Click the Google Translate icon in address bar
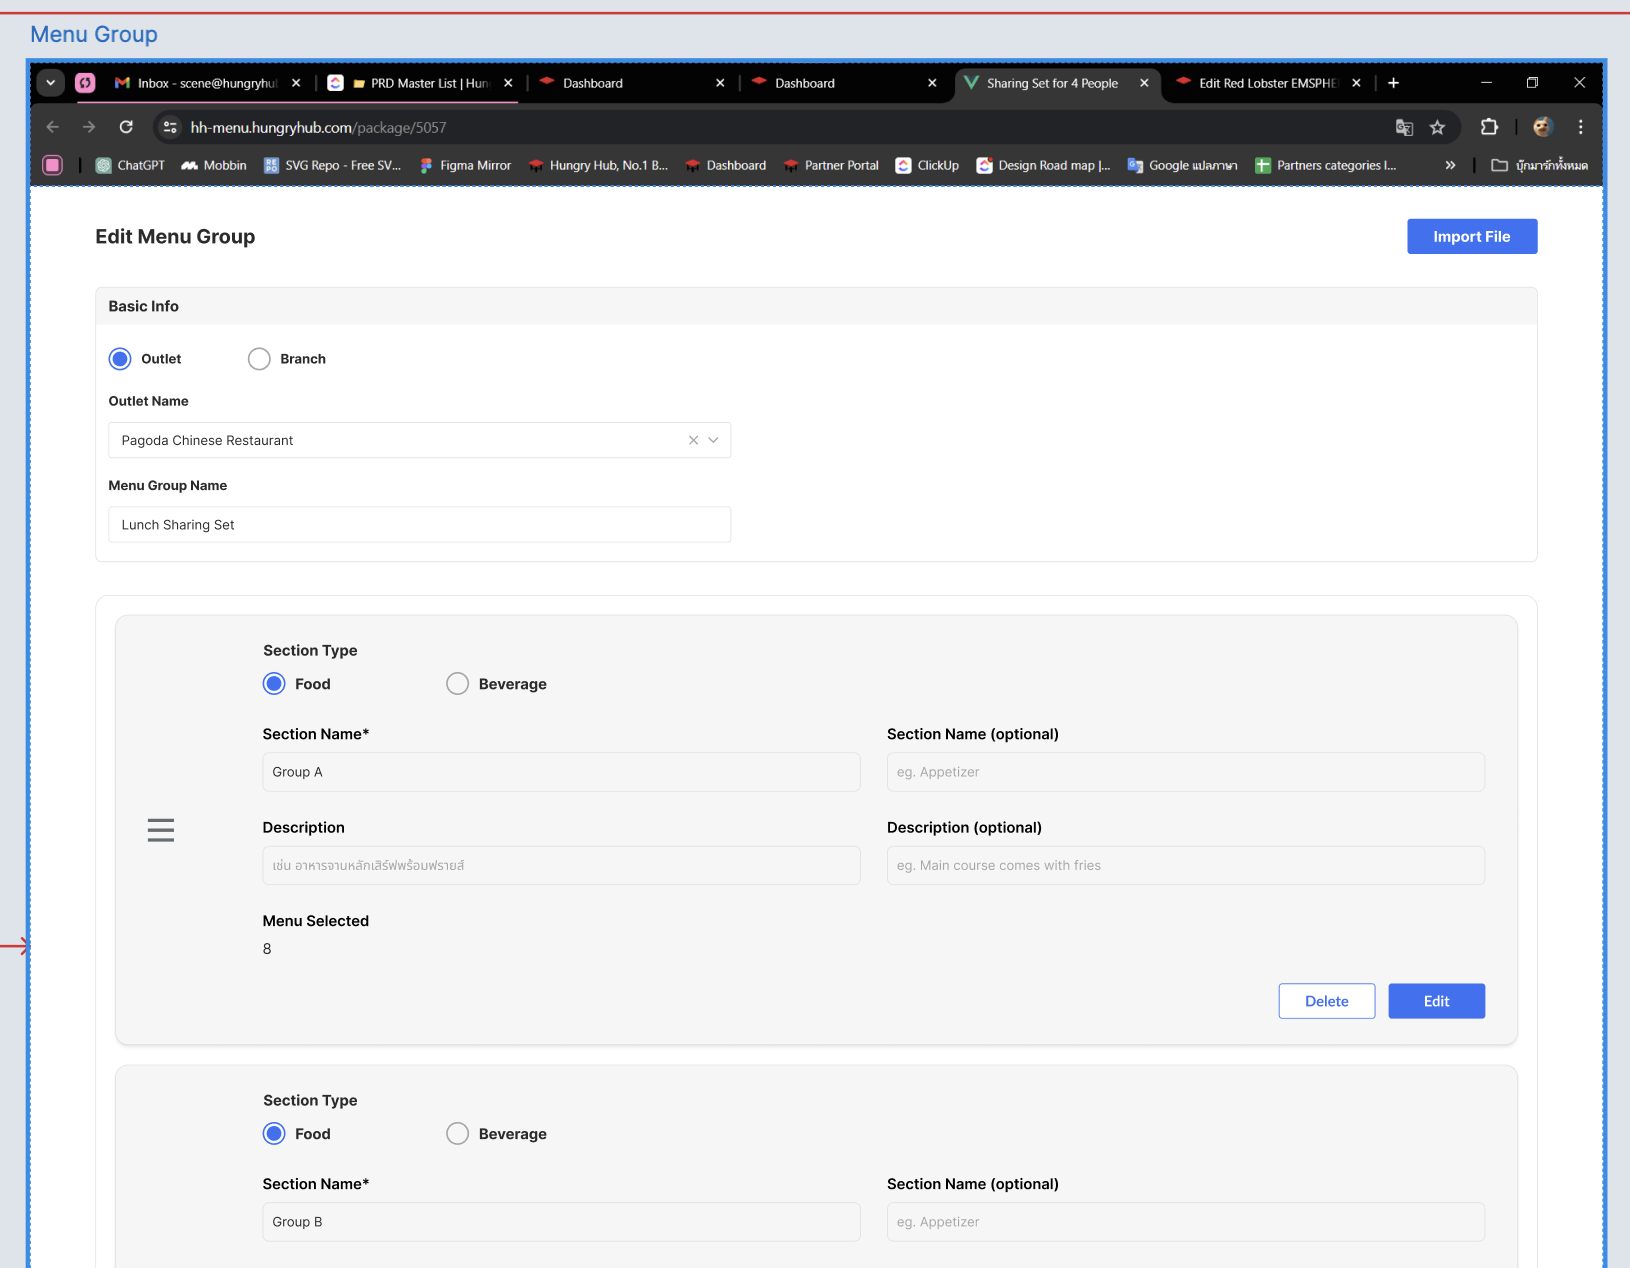This screenshot has height=1268, width=1630. pos(1404,127)
